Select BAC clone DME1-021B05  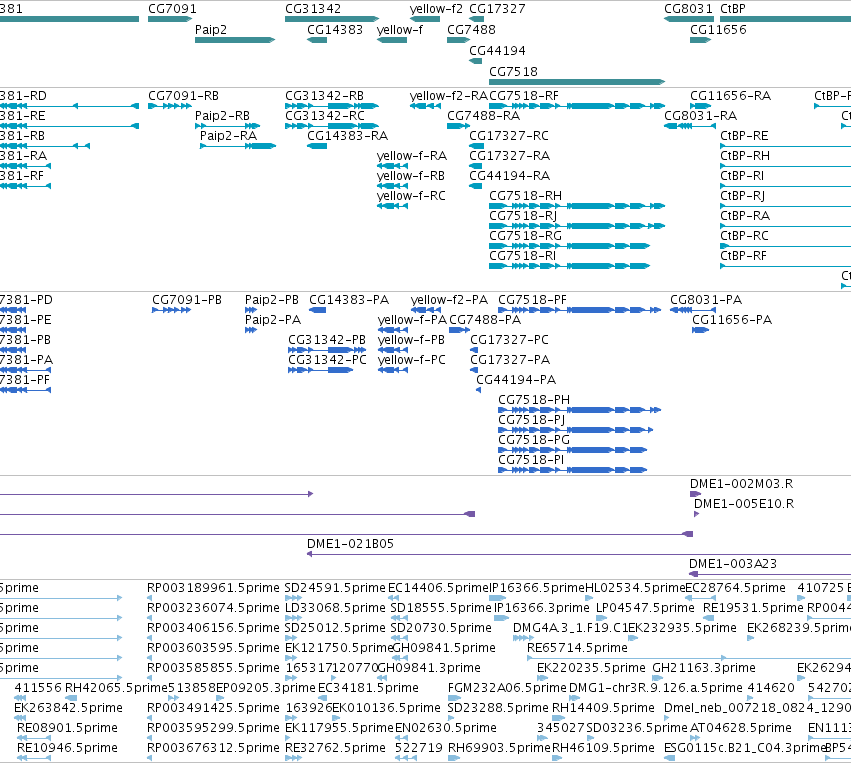click(x=579, y=554)
